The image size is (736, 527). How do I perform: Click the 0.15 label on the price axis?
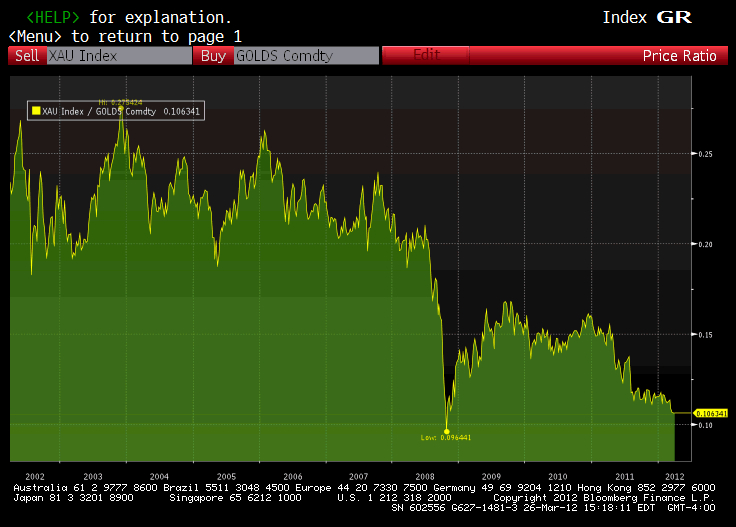pos(706,334)
